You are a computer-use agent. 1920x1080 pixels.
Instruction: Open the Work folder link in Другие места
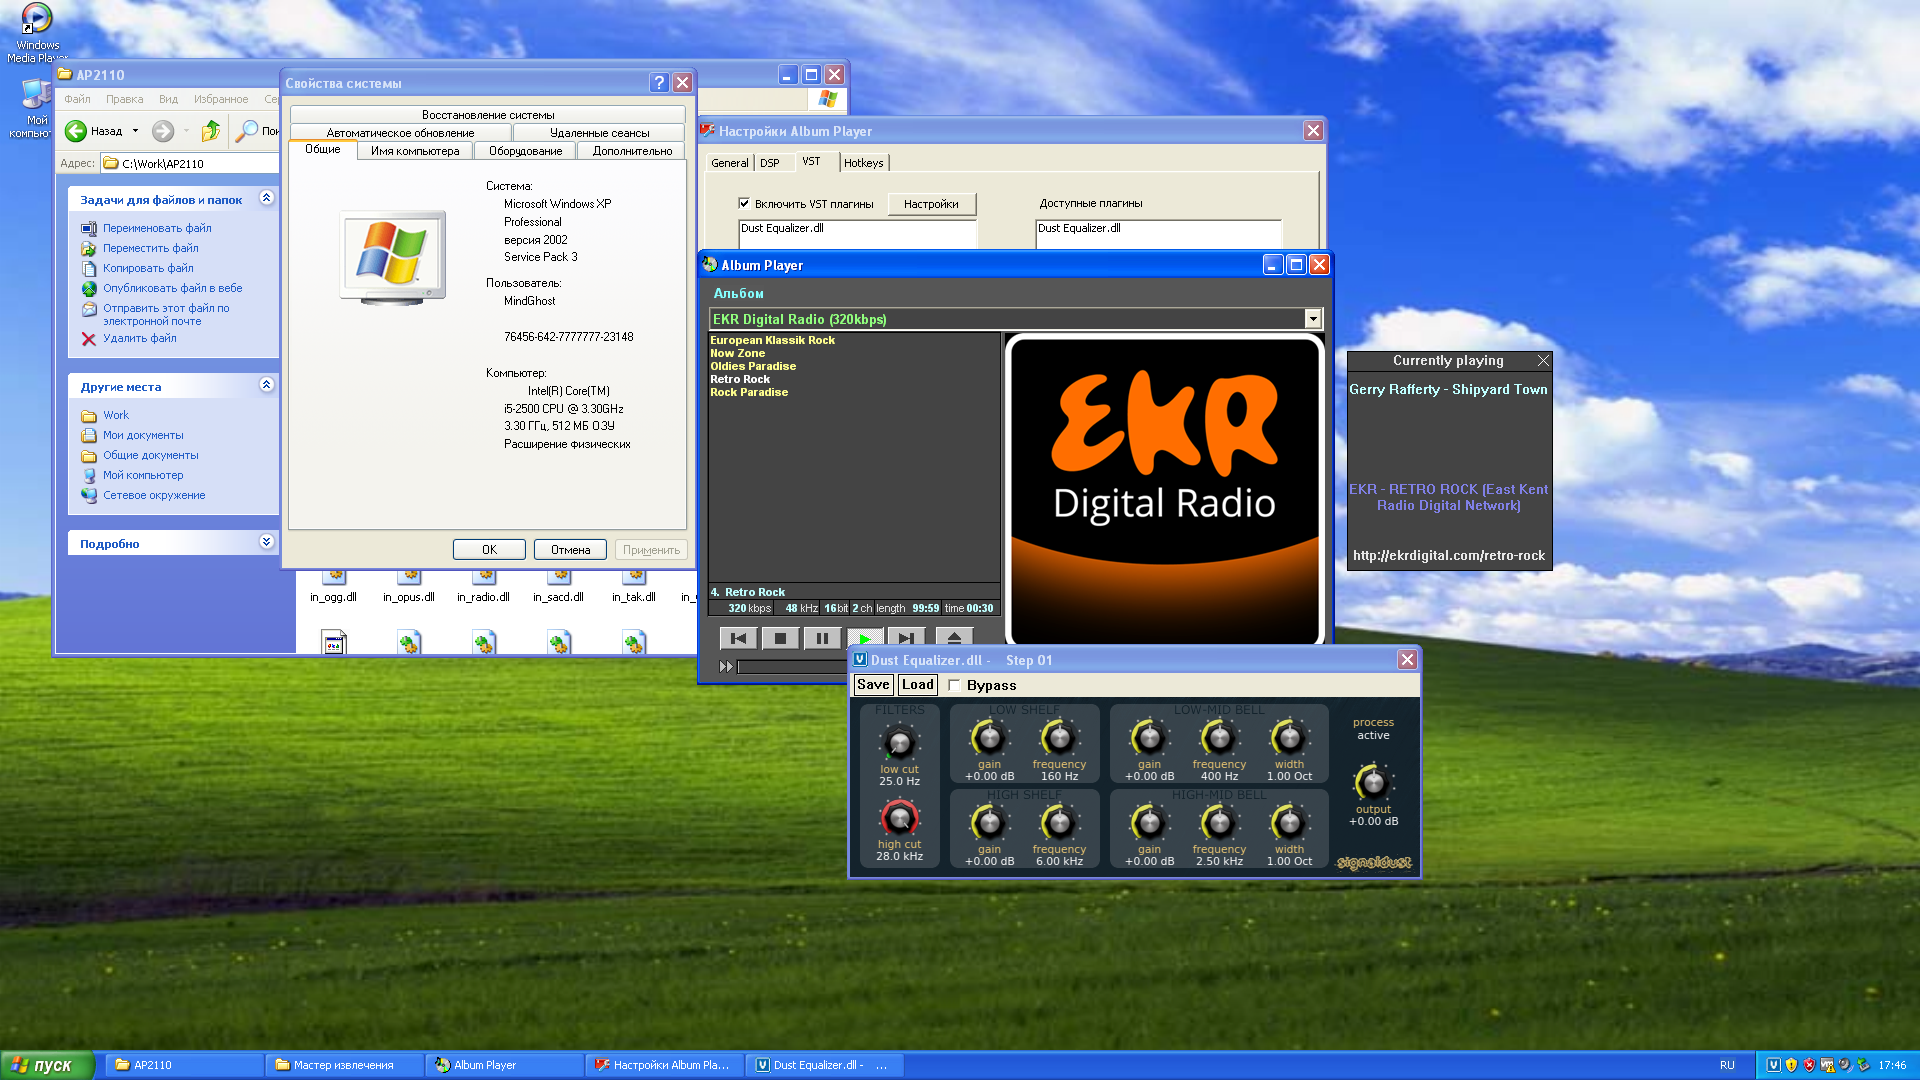click(116, 415)
